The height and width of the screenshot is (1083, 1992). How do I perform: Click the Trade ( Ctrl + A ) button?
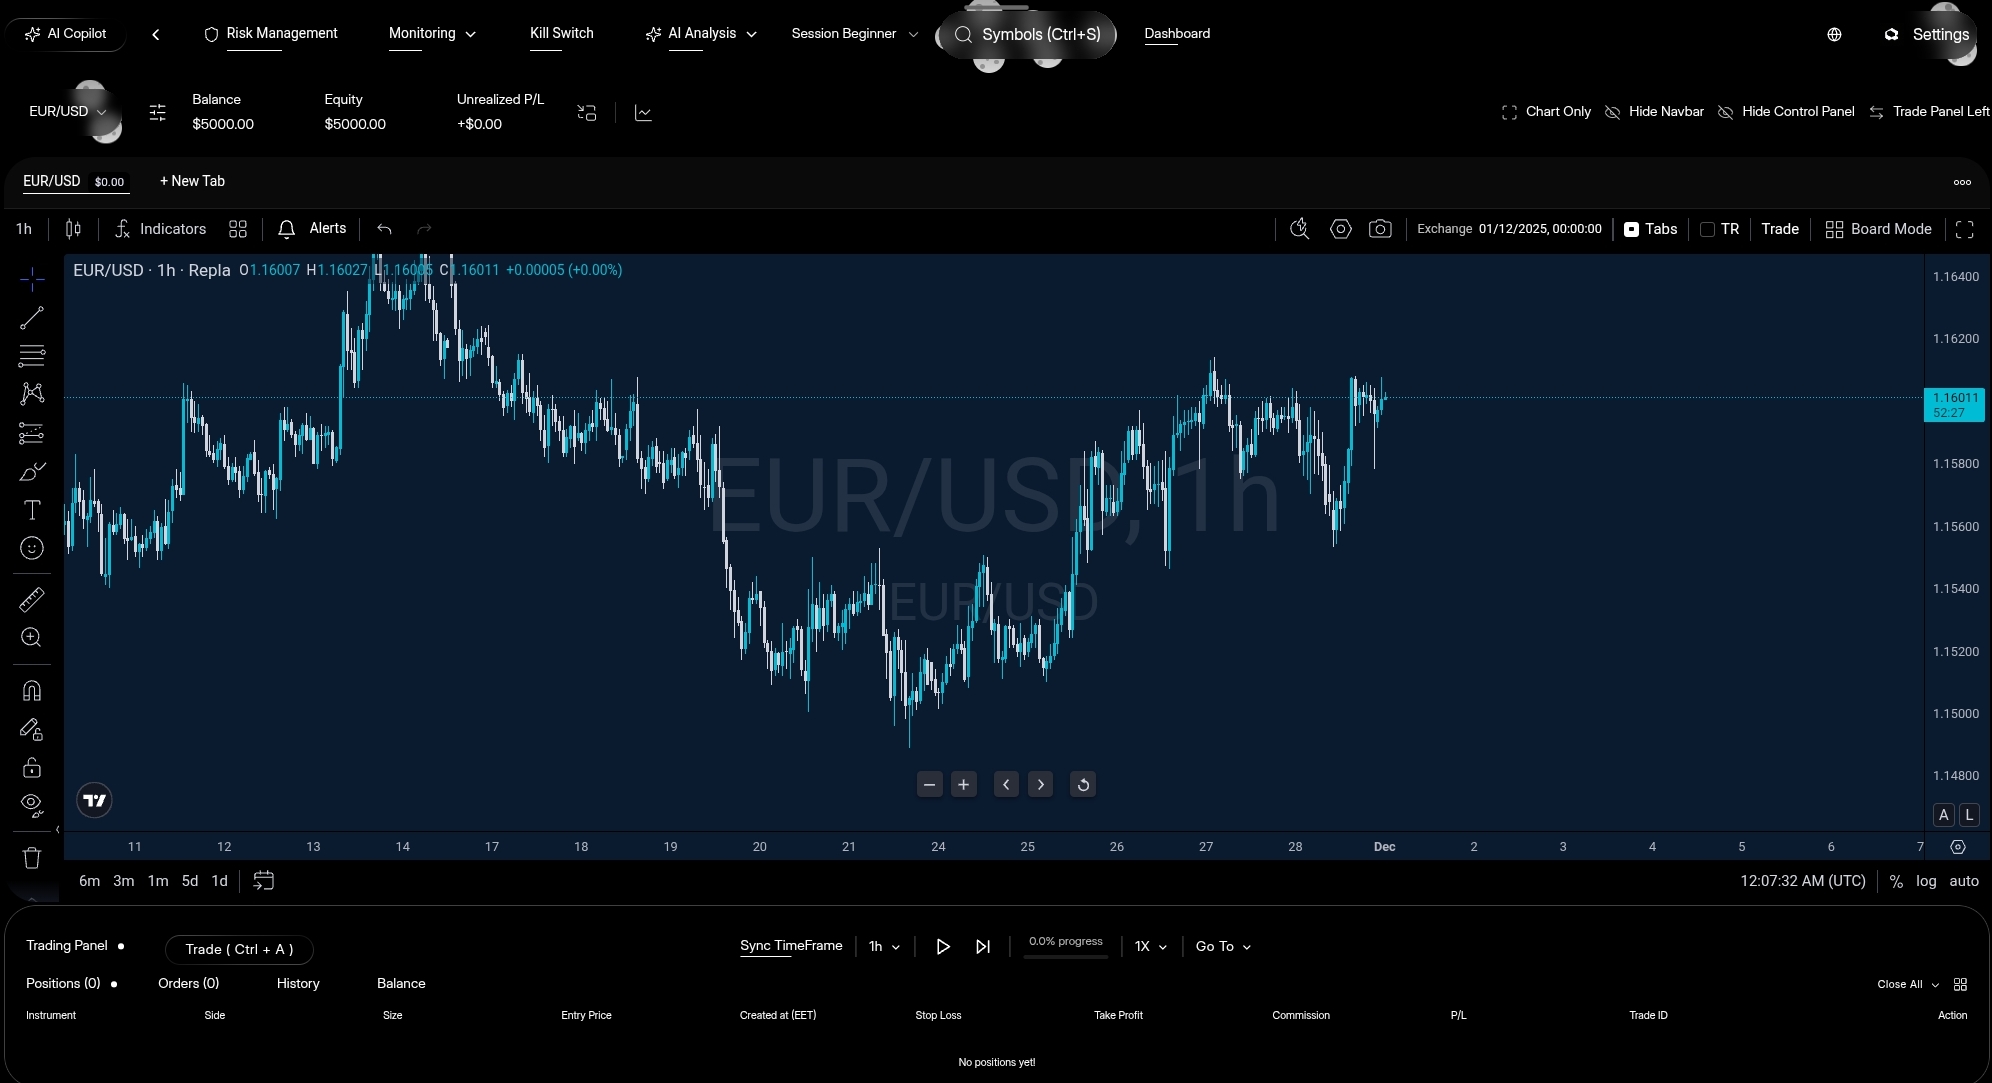tap(239, 949)
